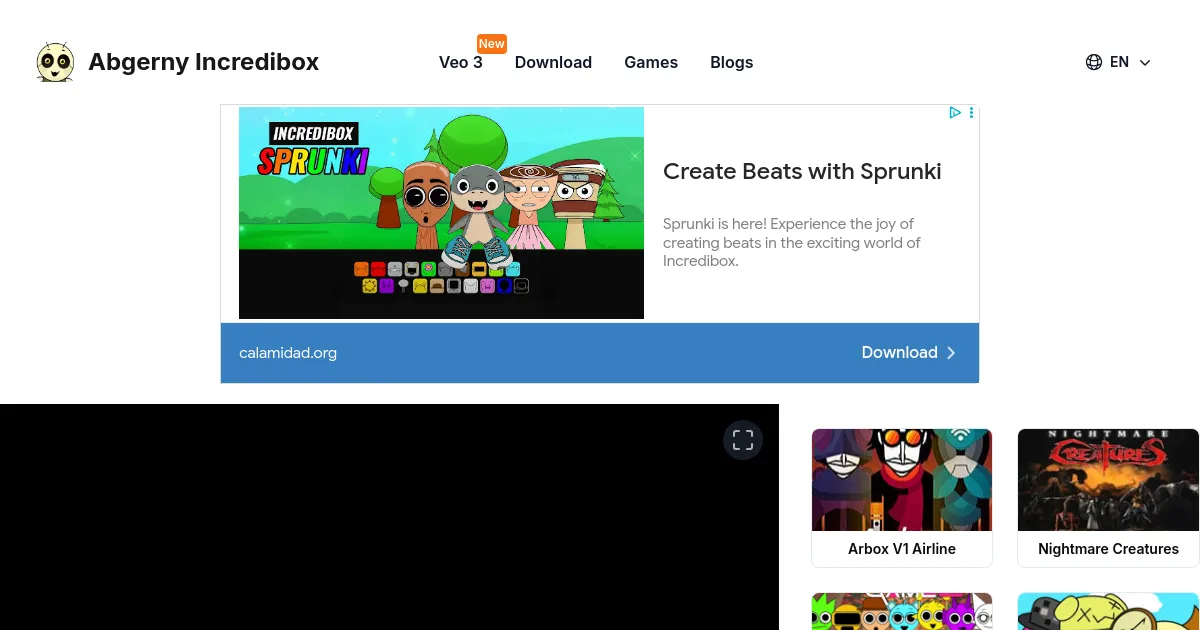This screenshot has height=630, width=1200.
Task: Select the Veo 3 menu item
Action: click(460, 62)
